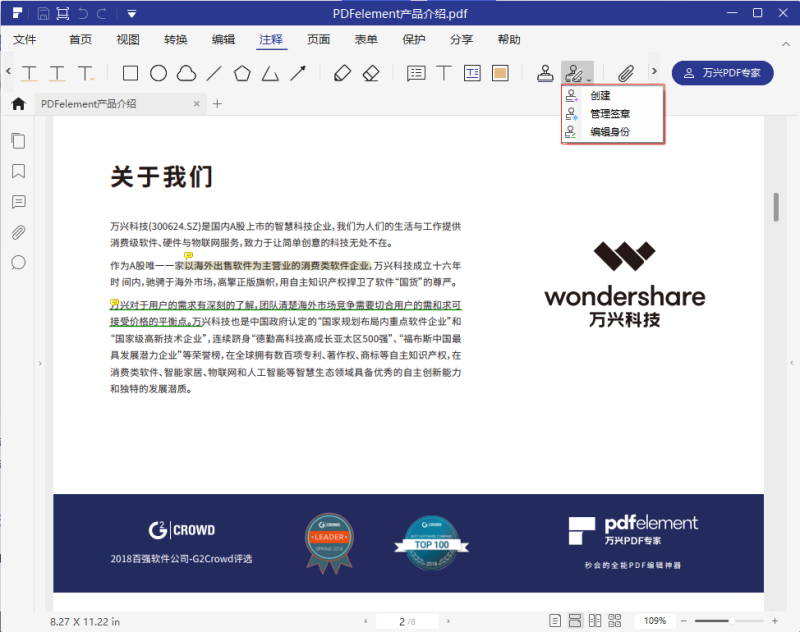Open the sticky note comment tool
The image size is (800, 632).
(416, 72)
